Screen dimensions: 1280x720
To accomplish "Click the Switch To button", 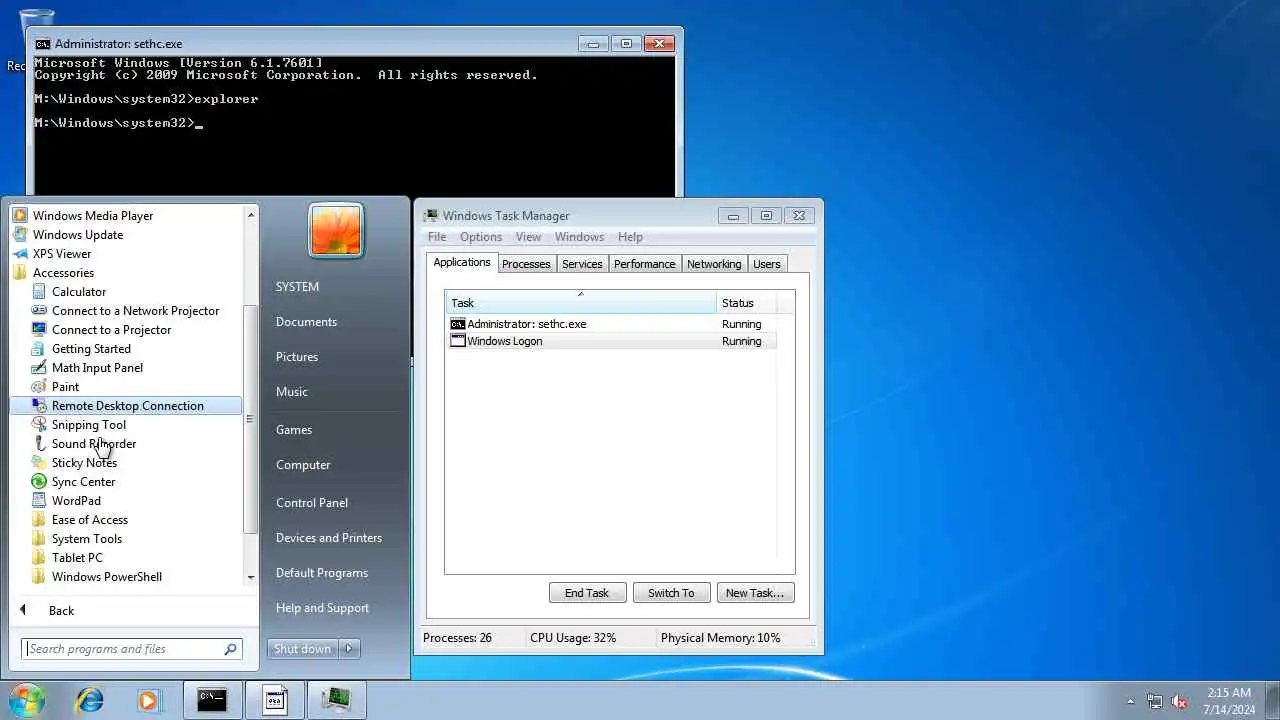I will tap(671, 593).
